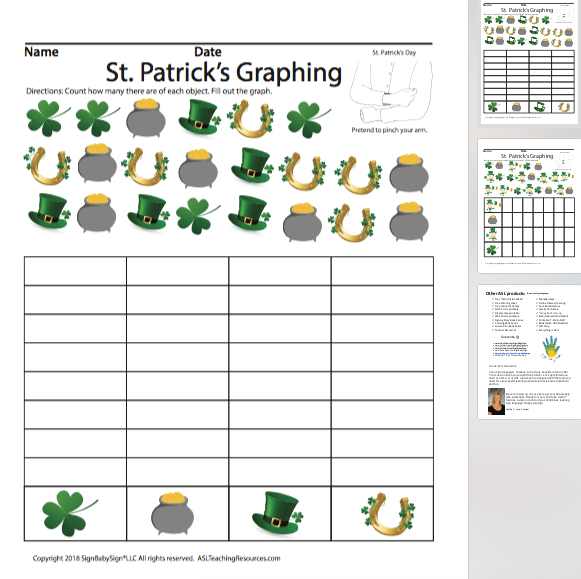
Task: Open the leprechaun graphing page thumbnail
Action: (529, 206)
